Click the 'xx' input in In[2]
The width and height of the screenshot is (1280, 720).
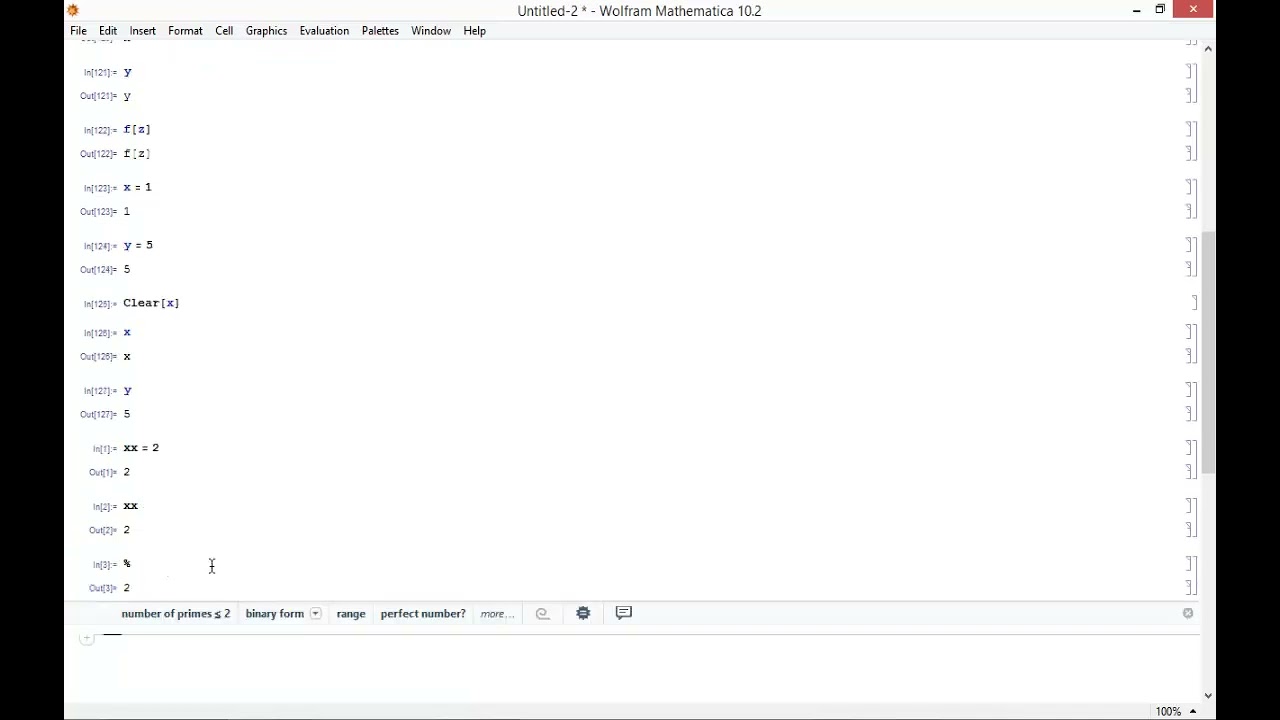[130, 506]
